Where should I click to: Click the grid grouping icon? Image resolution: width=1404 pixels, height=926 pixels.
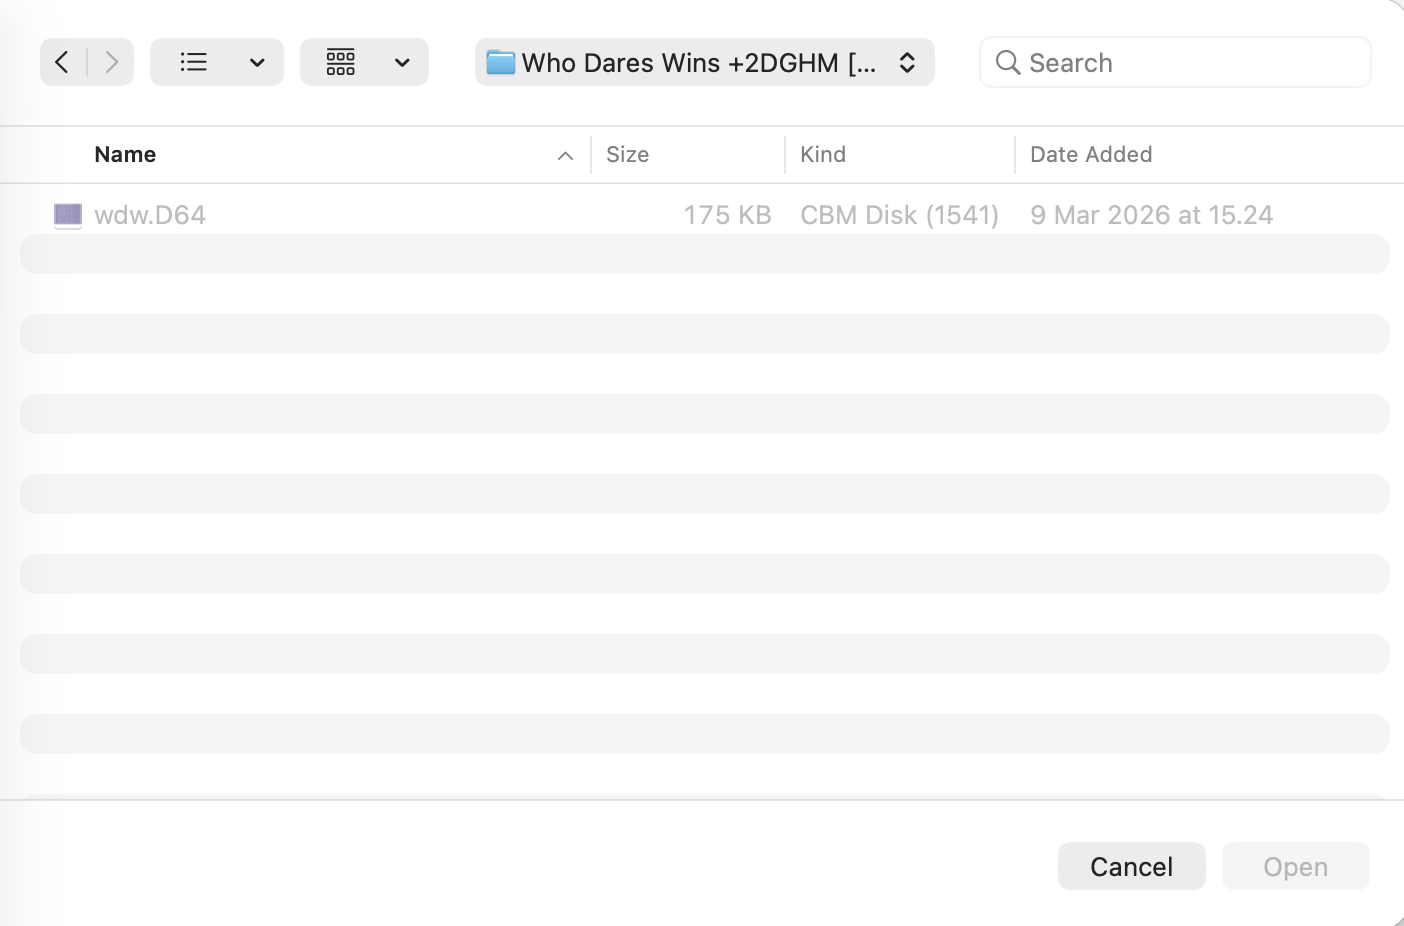point(341,62)
